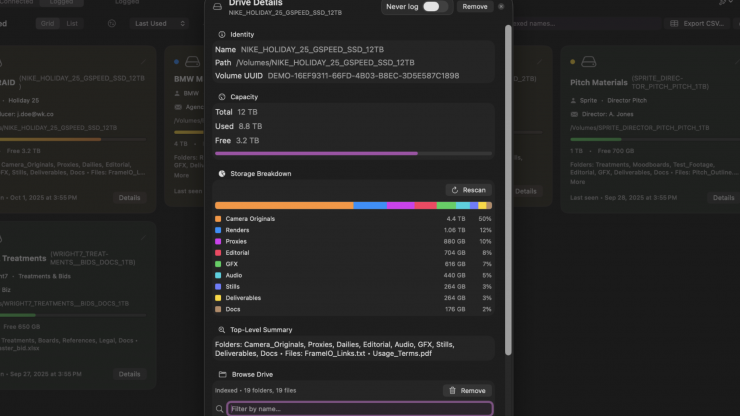Click the search icon beside filter field

[219, 409]
